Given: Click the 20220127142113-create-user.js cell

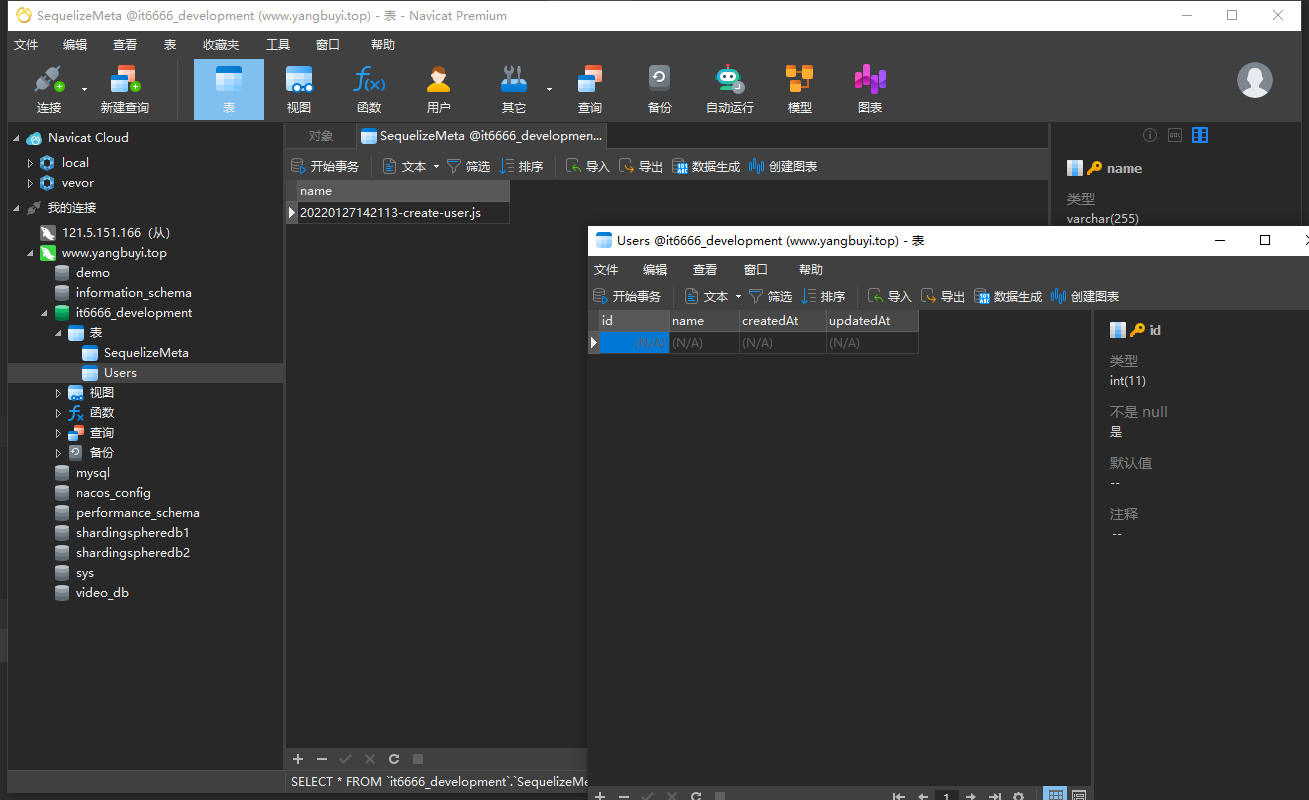Looking at the screenshot, I should [x=403, y=213].
